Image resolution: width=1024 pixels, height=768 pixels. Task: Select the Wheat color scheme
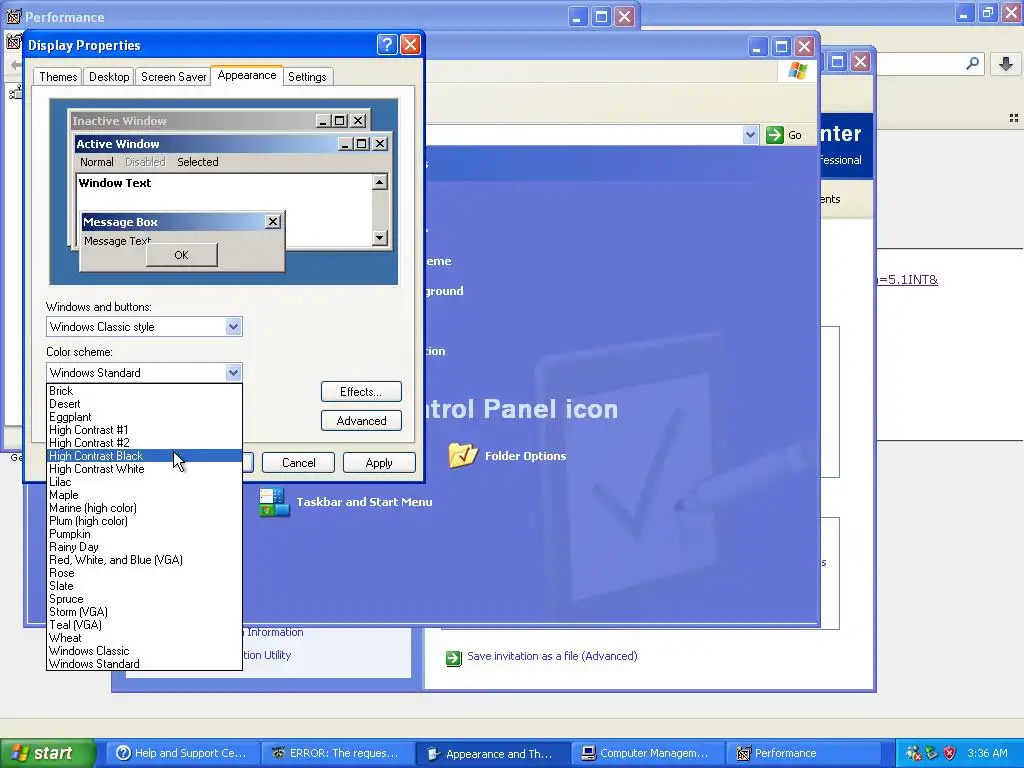pyautogui.click(x=144, y=637)
